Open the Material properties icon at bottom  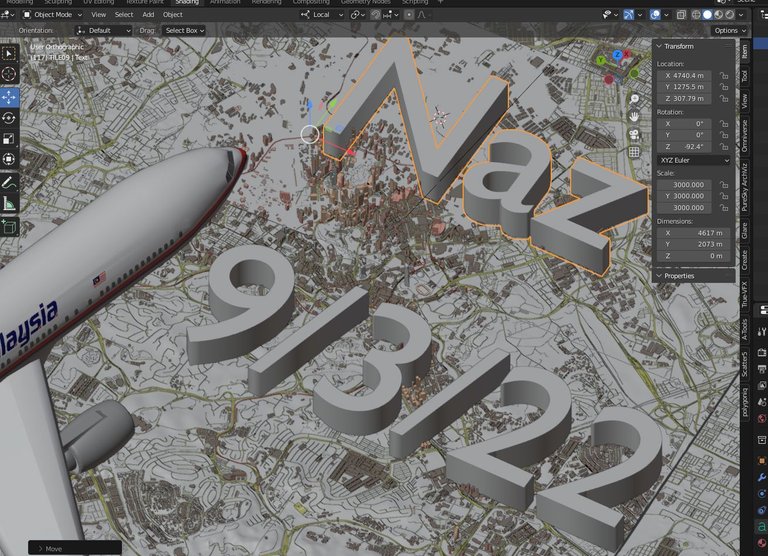pyautogui.click(x=762, y=543)
